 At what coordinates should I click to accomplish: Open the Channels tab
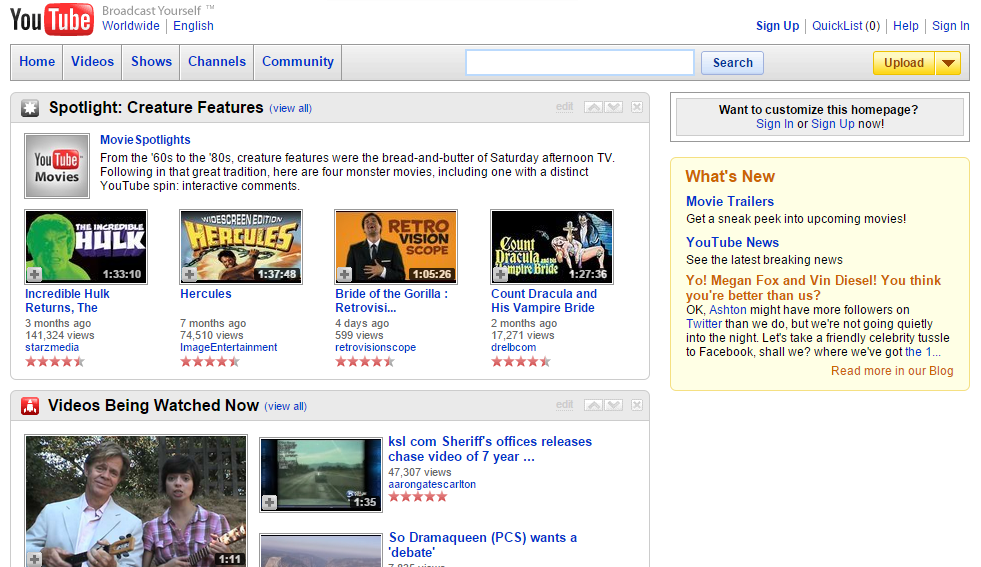[x=217, y=62]
